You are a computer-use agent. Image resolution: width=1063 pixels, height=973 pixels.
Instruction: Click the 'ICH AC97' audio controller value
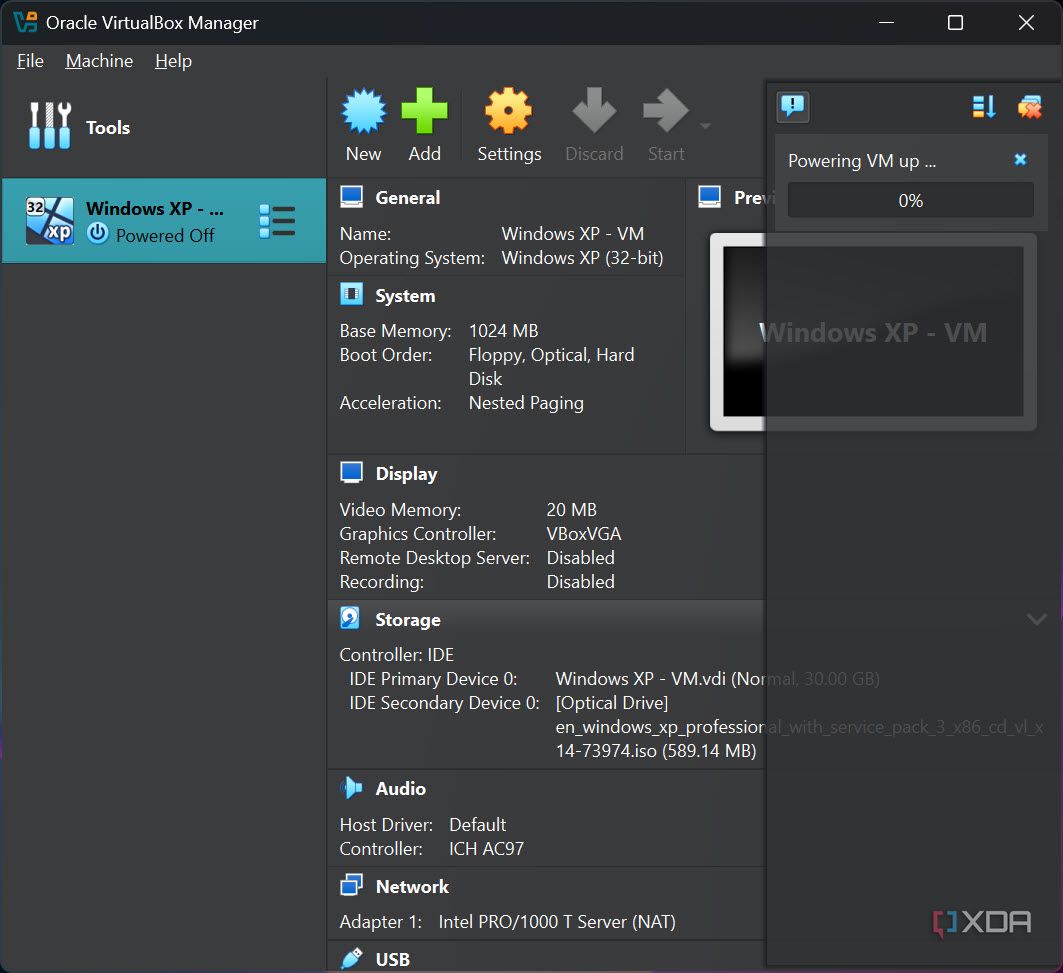pyautogui.click(x=486, y=849)
